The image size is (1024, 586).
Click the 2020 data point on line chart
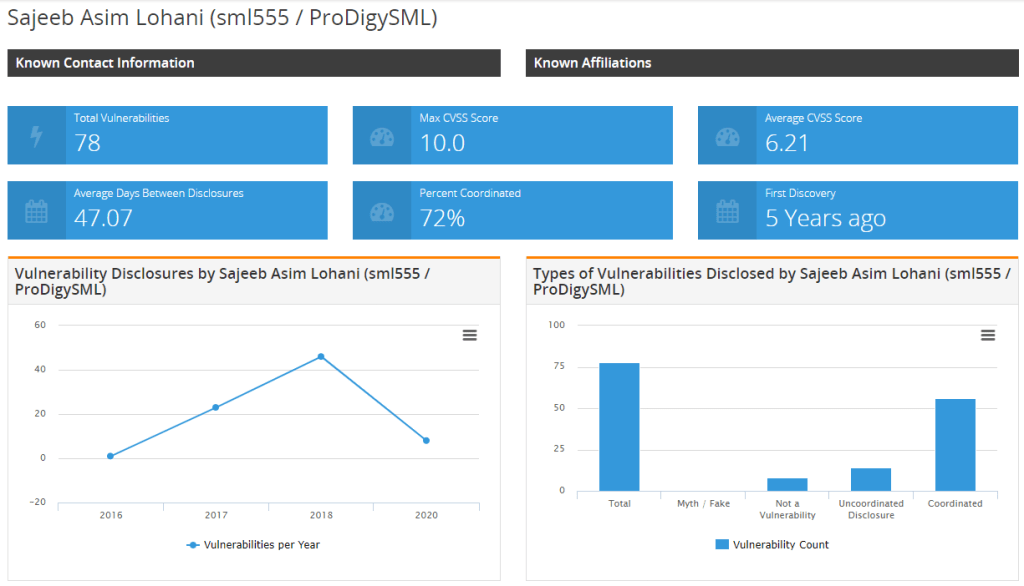426,440
